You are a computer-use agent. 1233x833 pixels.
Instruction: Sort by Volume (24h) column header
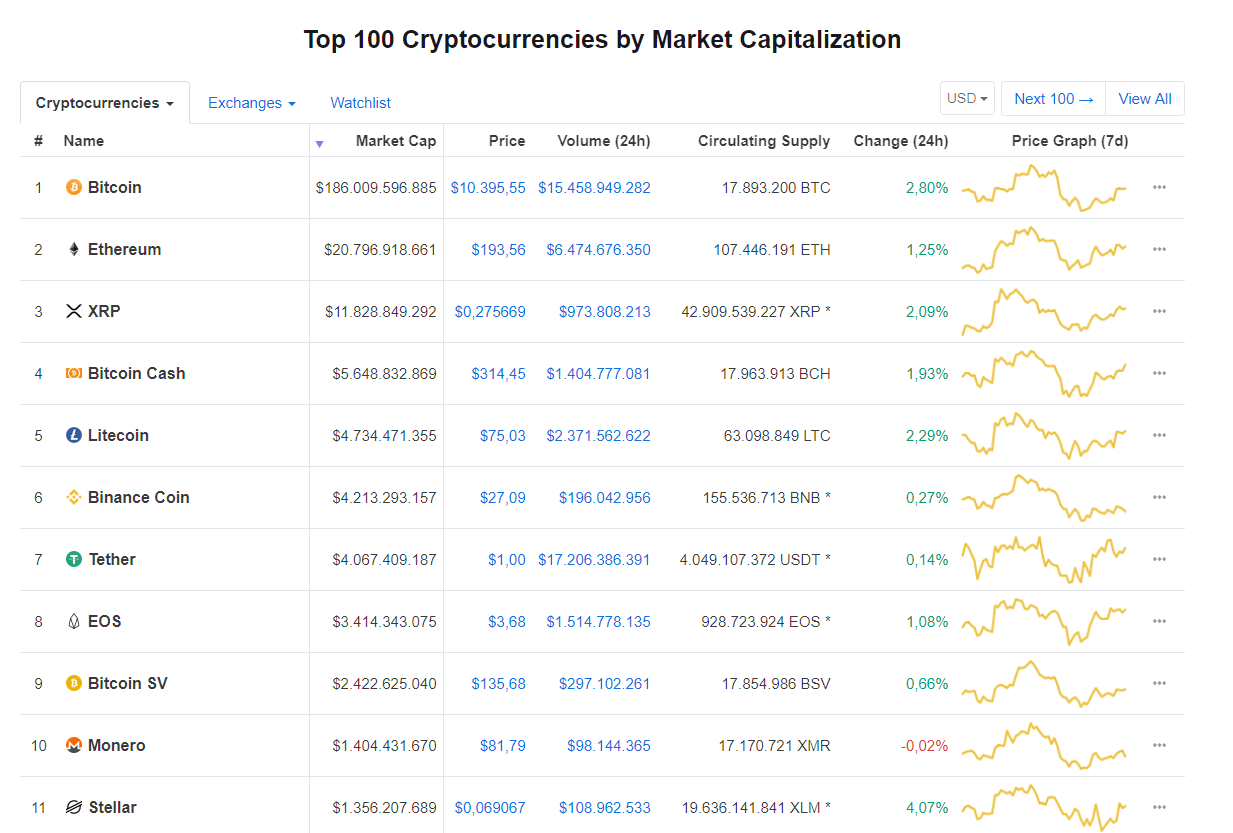(604, 141)
